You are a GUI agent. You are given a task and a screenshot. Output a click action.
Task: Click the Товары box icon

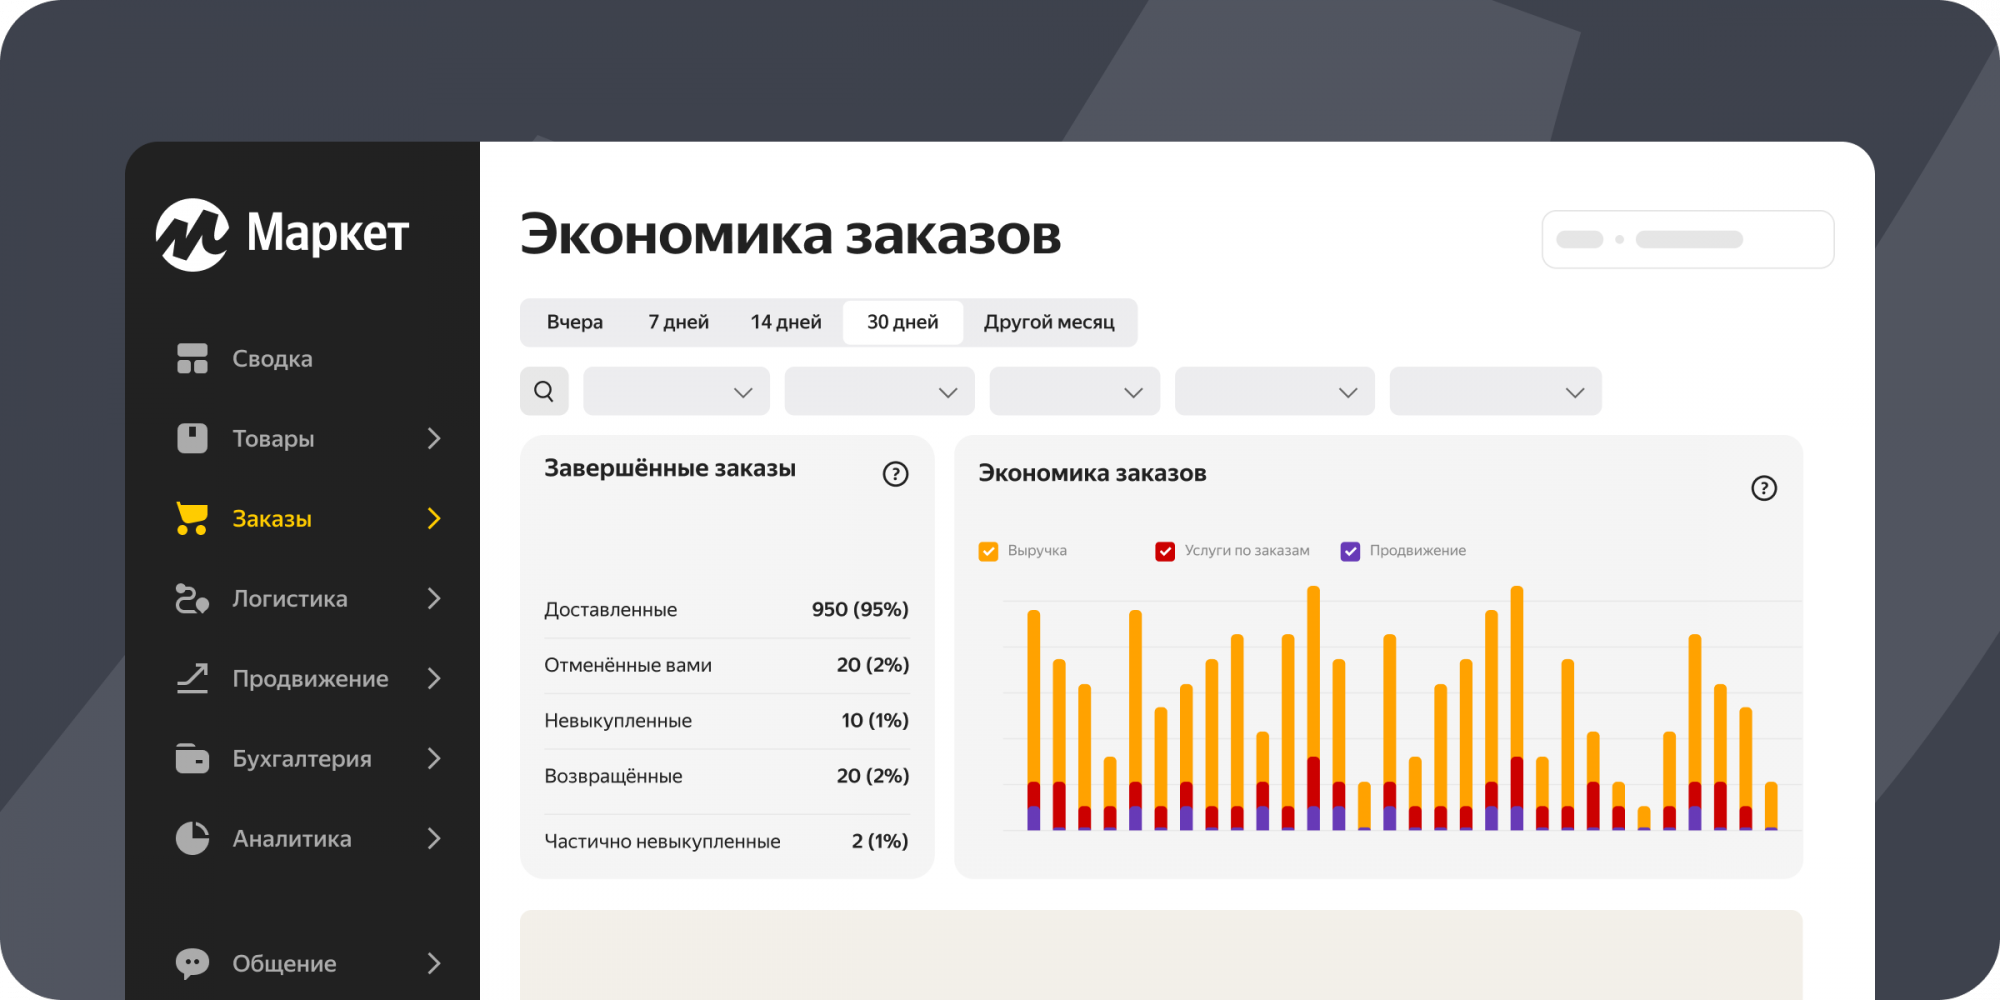[192, 438]
